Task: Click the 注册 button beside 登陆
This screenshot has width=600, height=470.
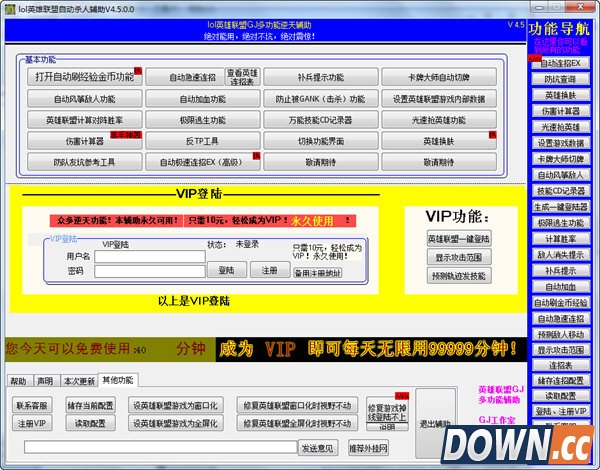Action: coord(270,270)
